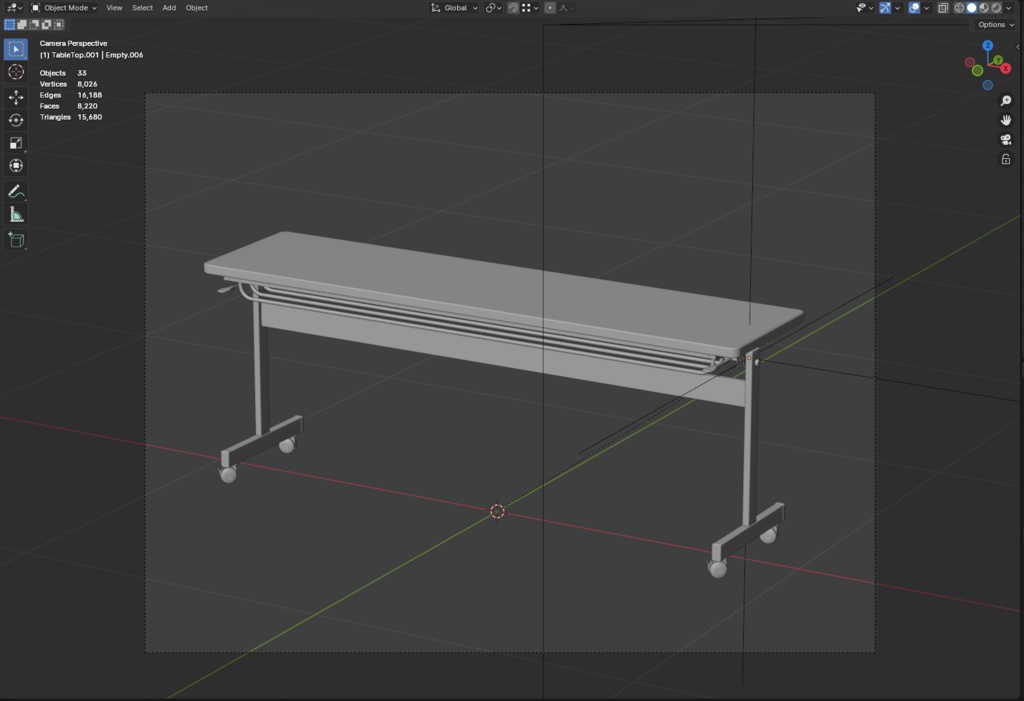This screenshot has width=1024, height=701.
Task: Expand the shading options dropdown arrow
Action: [1008, 8]
